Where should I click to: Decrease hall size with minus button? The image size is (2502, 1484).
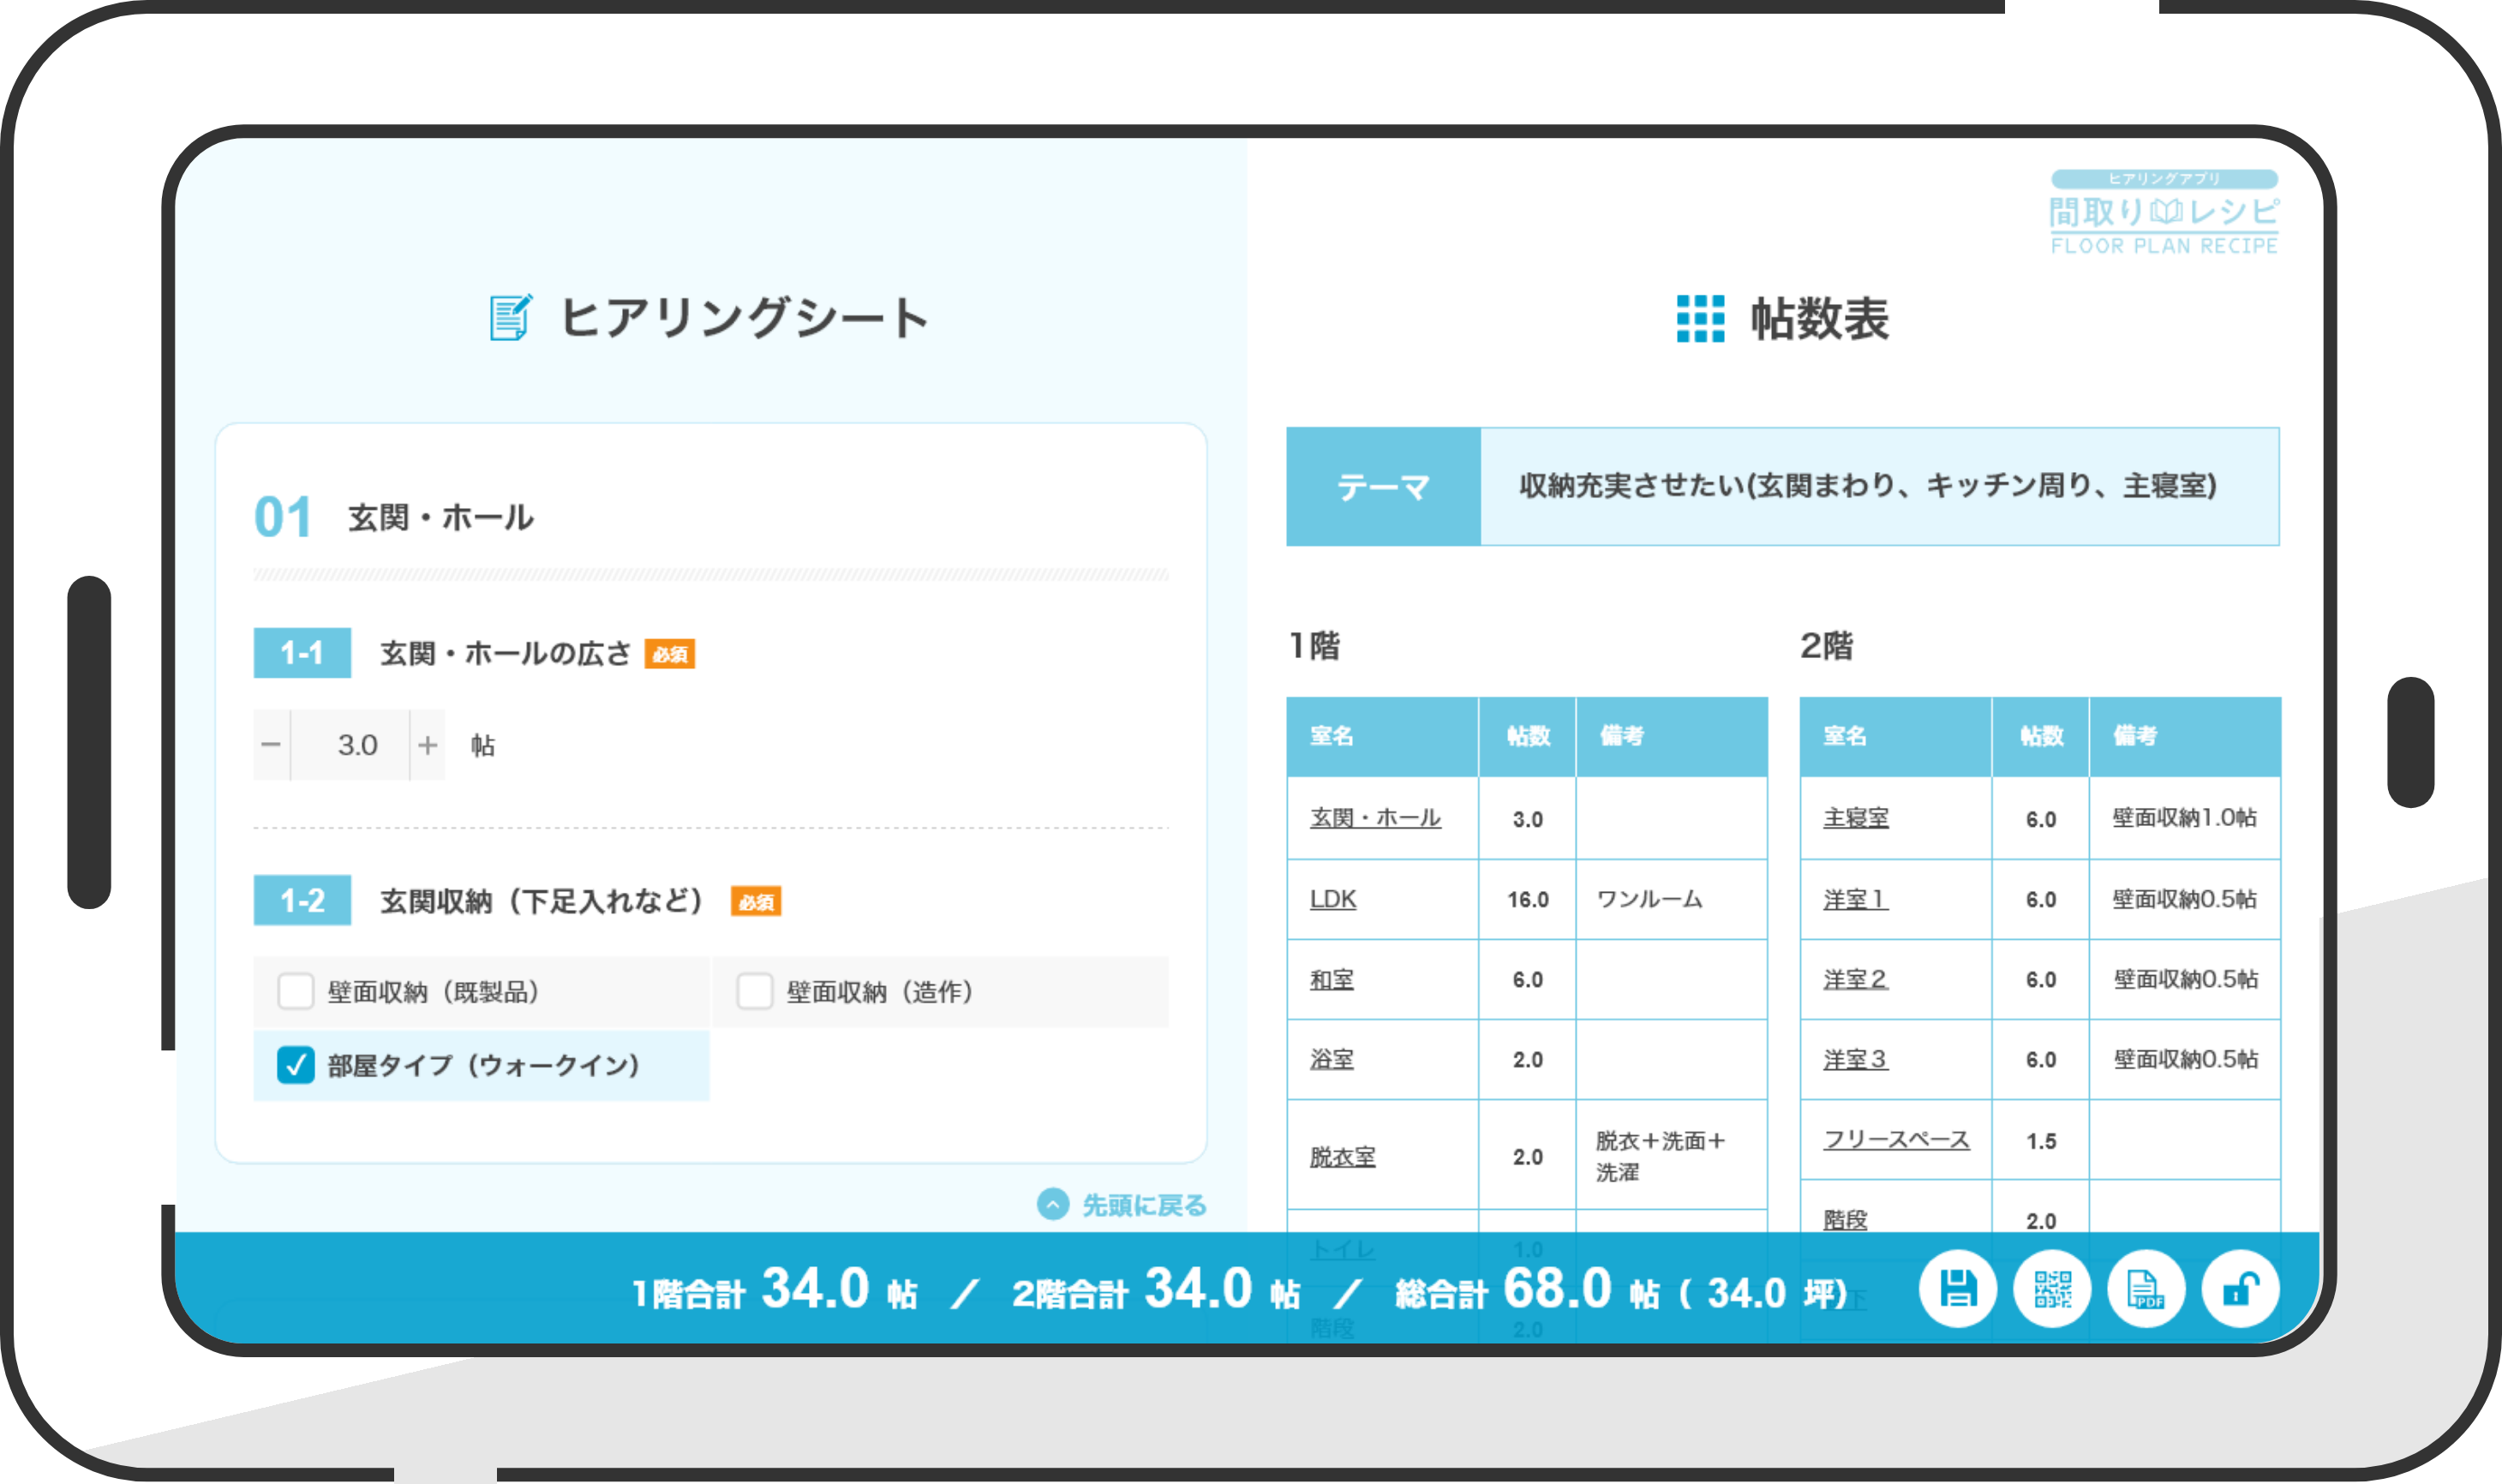click(x=271, y=745)
